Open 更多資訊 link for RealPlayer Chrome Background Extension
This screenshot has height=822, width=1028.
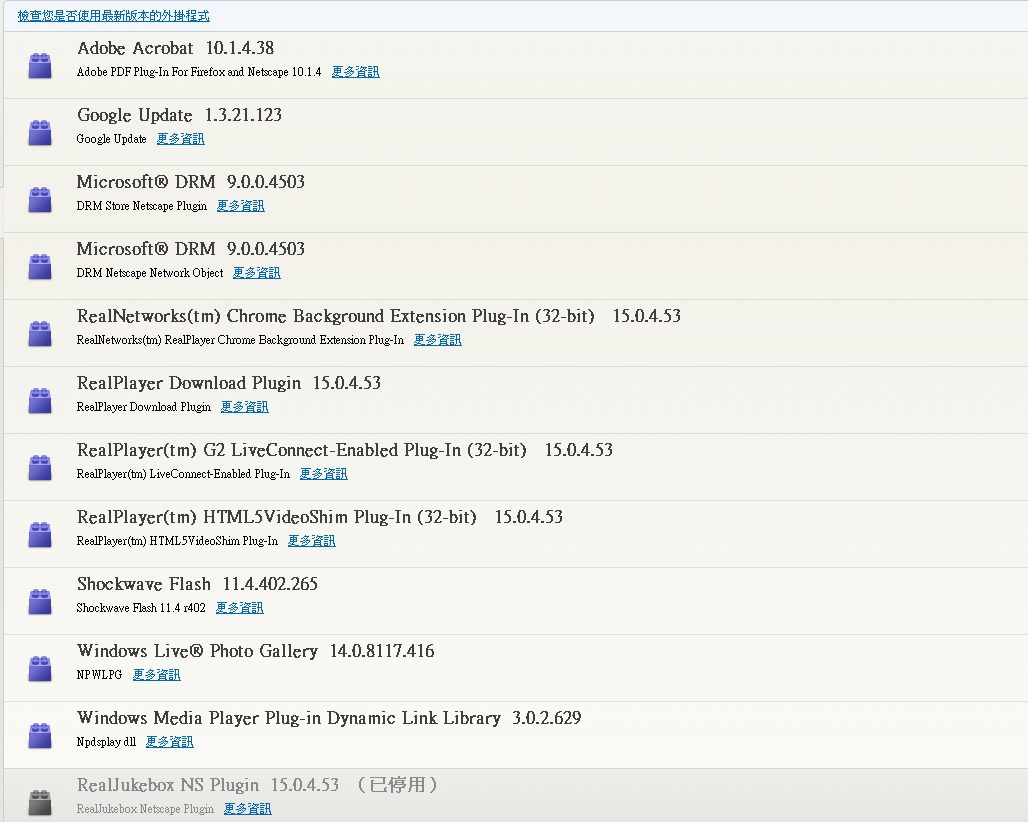pyautogui.click(x=437, y=340)
